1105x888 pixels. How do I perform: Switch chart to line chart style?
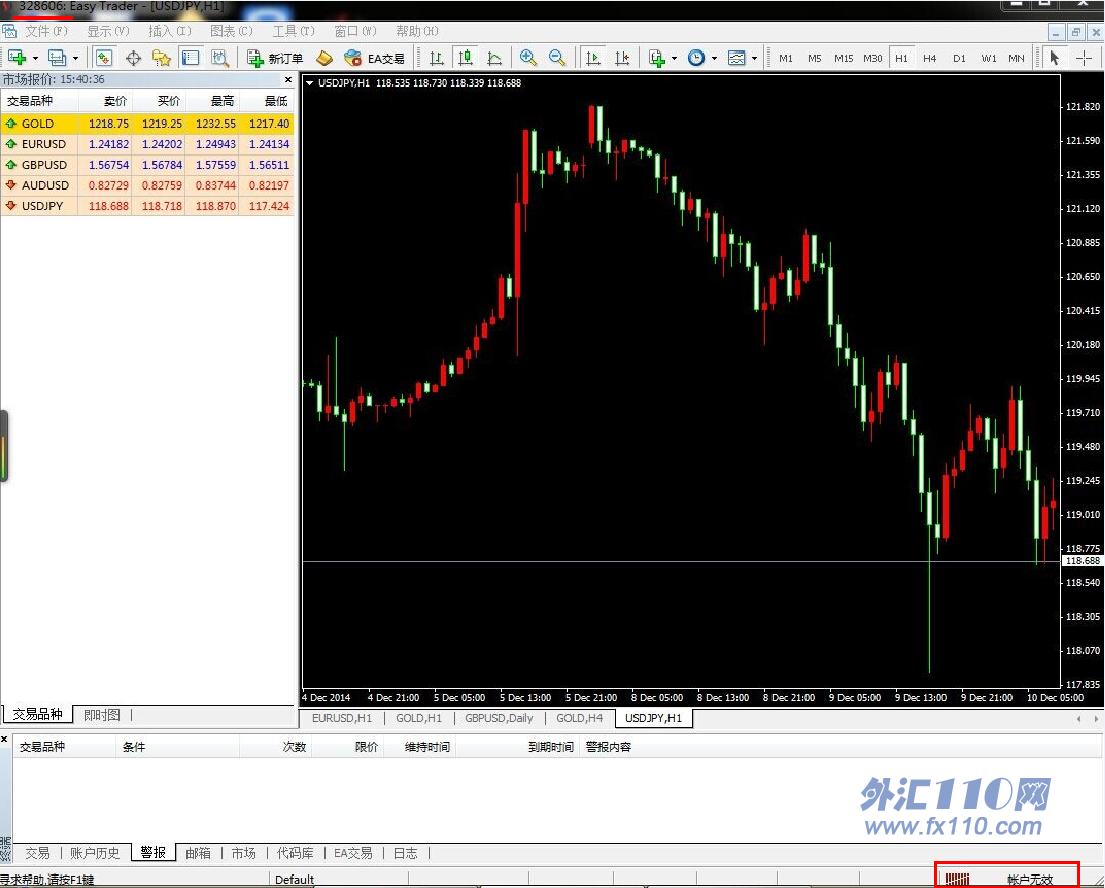pyautogui.click(x=494, y=58)
